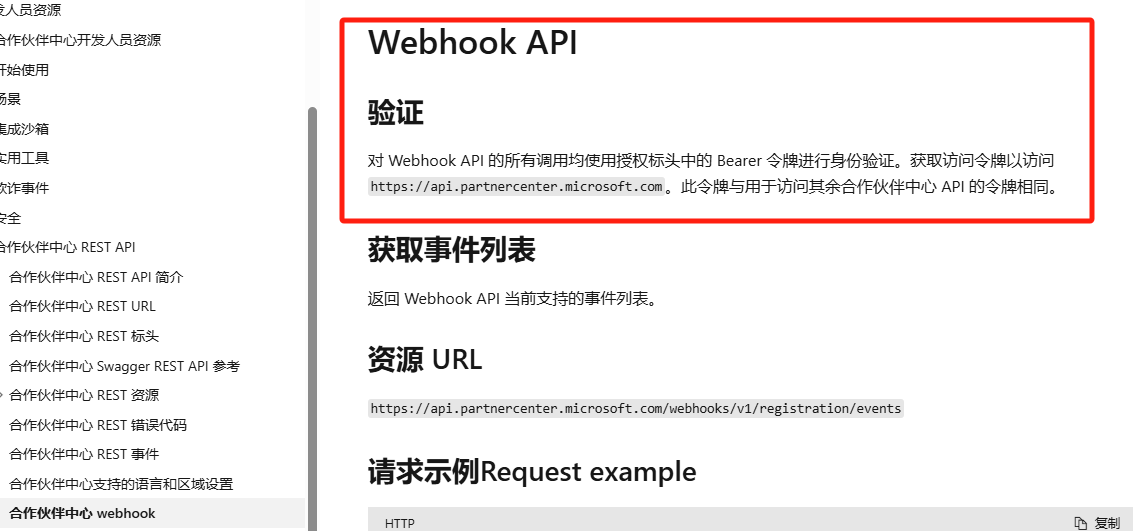Select the 场景 sidebar entry
The height and width of the screenshot is (531, 1144).
tap(10, 99)
